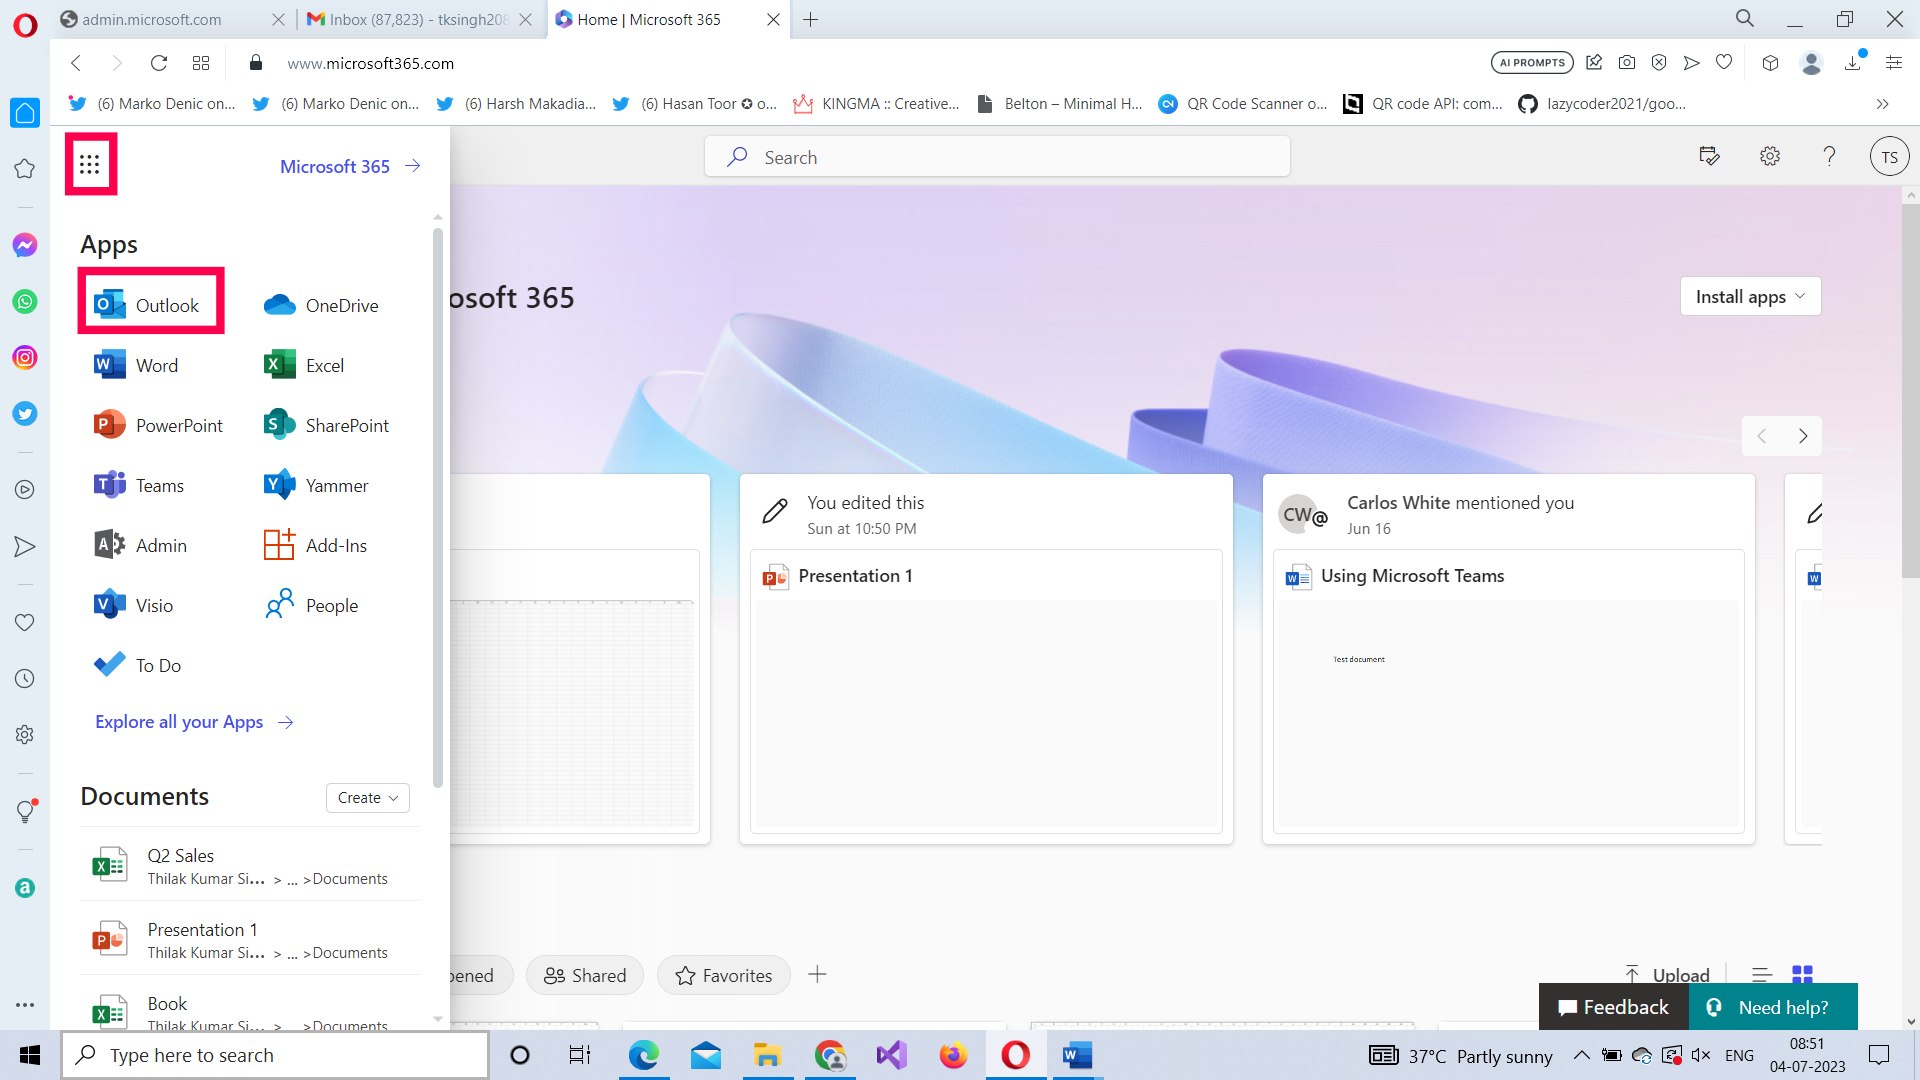Switch to the Gmail Inbox tab
Screen dimensions: 1920x1080
coord(420,19)
